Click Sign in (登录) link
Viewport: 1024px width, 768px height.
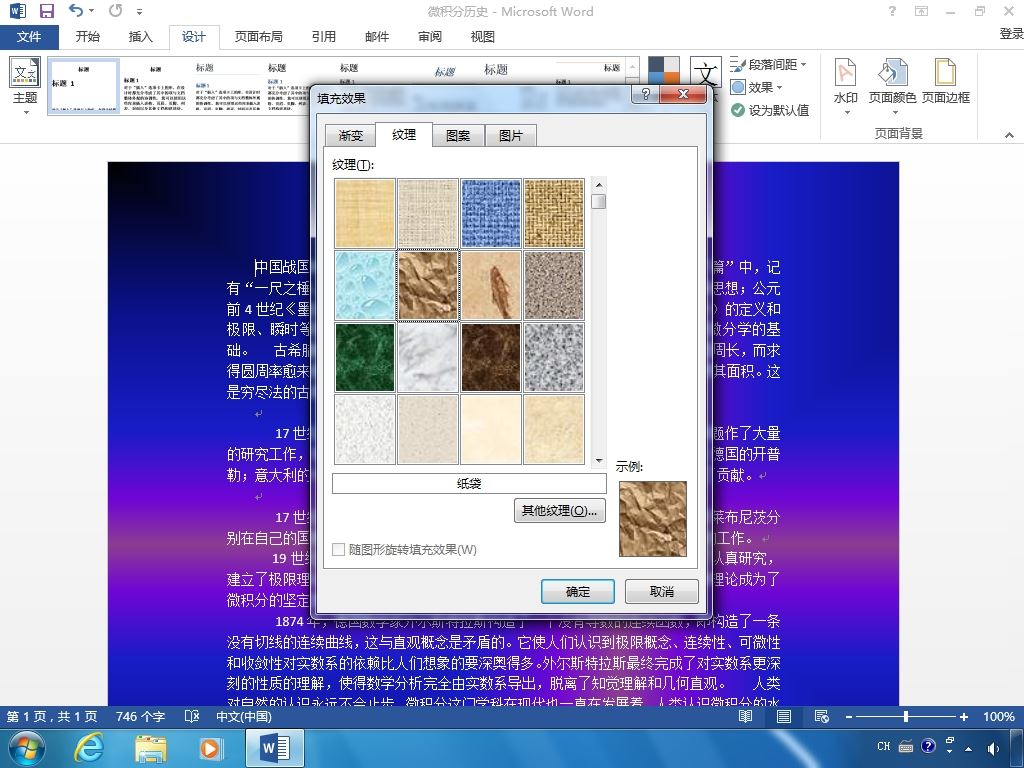coord(1011,34)
